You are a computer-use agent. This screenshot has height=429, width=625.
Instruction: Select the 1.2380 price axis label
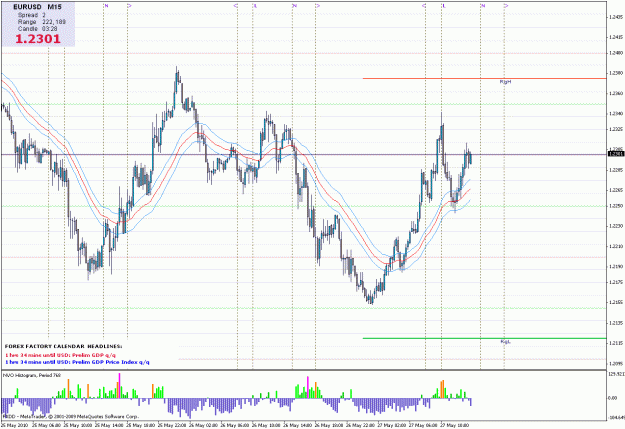click(x=616, y=73)
